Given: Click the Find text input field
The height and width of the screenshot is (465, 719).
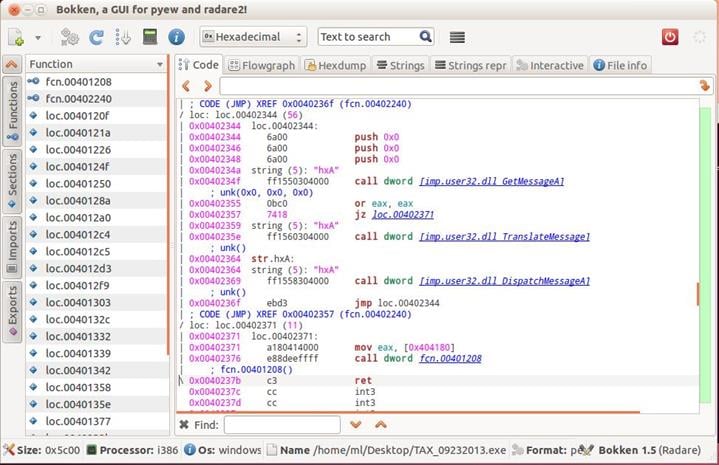Looking at the screenshot, I should click(x=281, y=425).
